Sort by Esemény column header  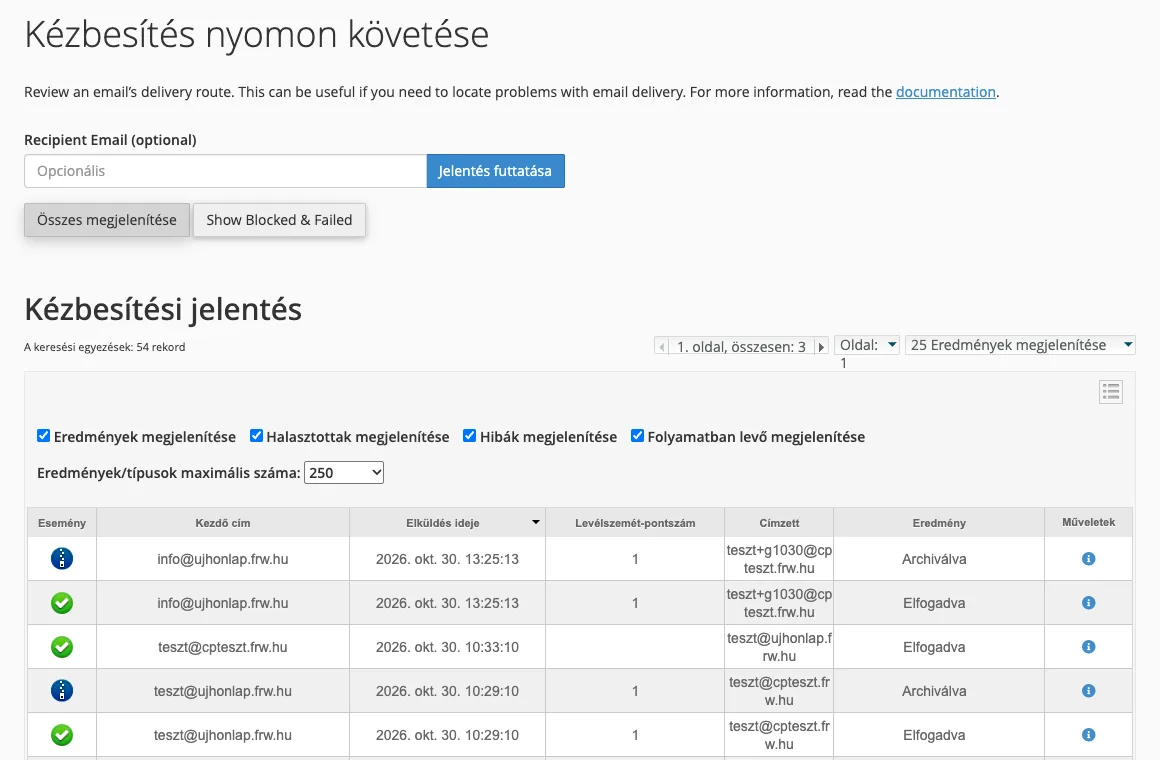click(x=62, y=522)
